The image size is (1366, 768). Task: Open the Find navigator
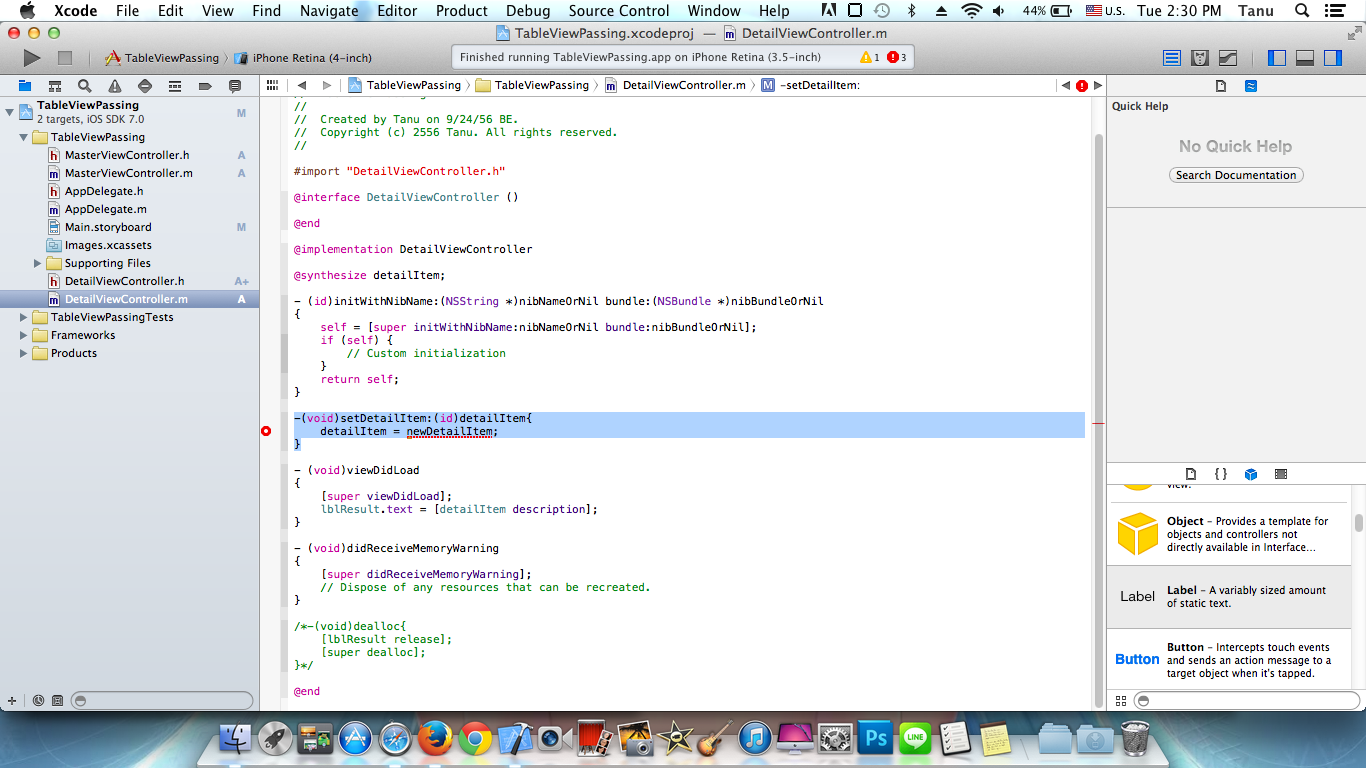[84, 86]
